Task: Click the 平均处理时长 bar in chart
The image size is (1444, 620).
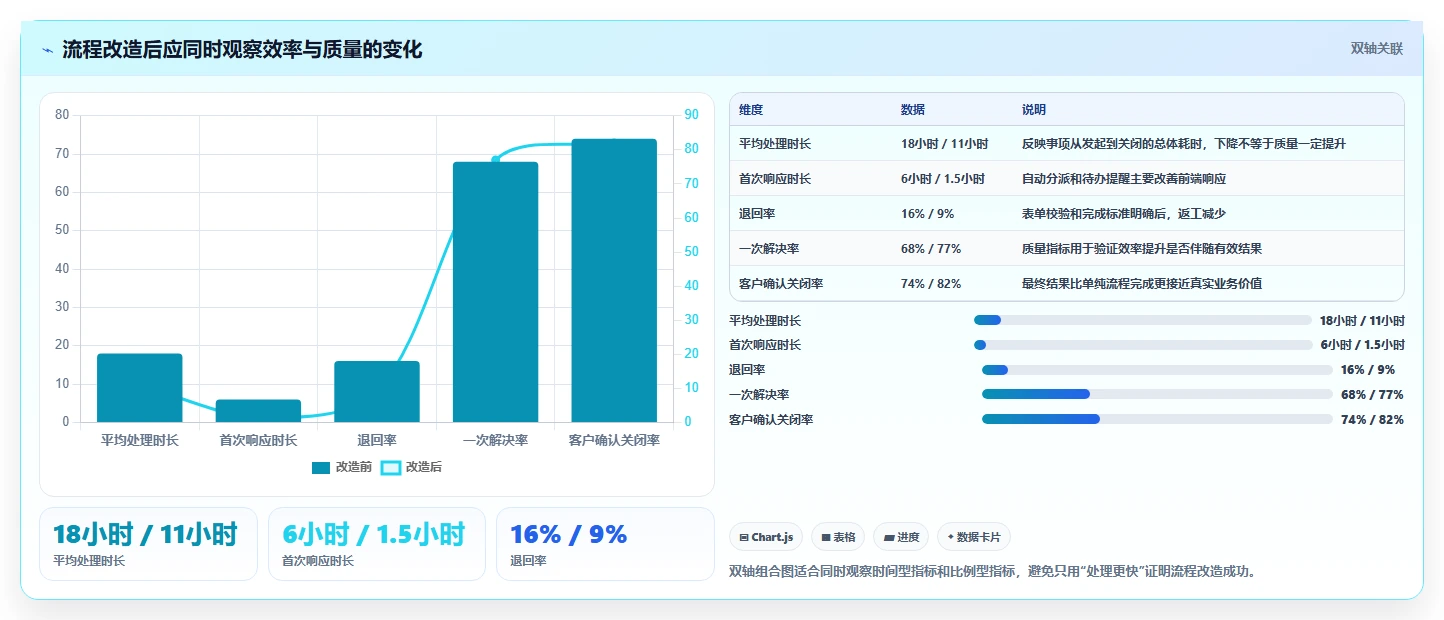Action: click(140, 388)
